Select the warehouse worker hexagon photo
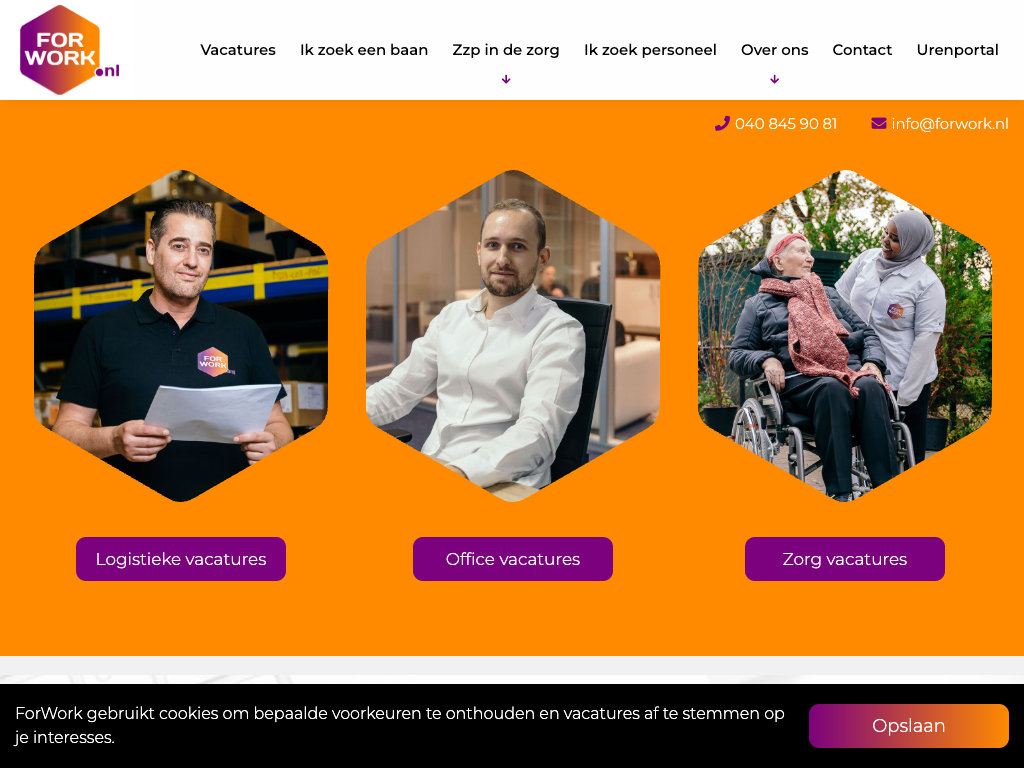The image size is (1024, 768). [x=181, y=336]
